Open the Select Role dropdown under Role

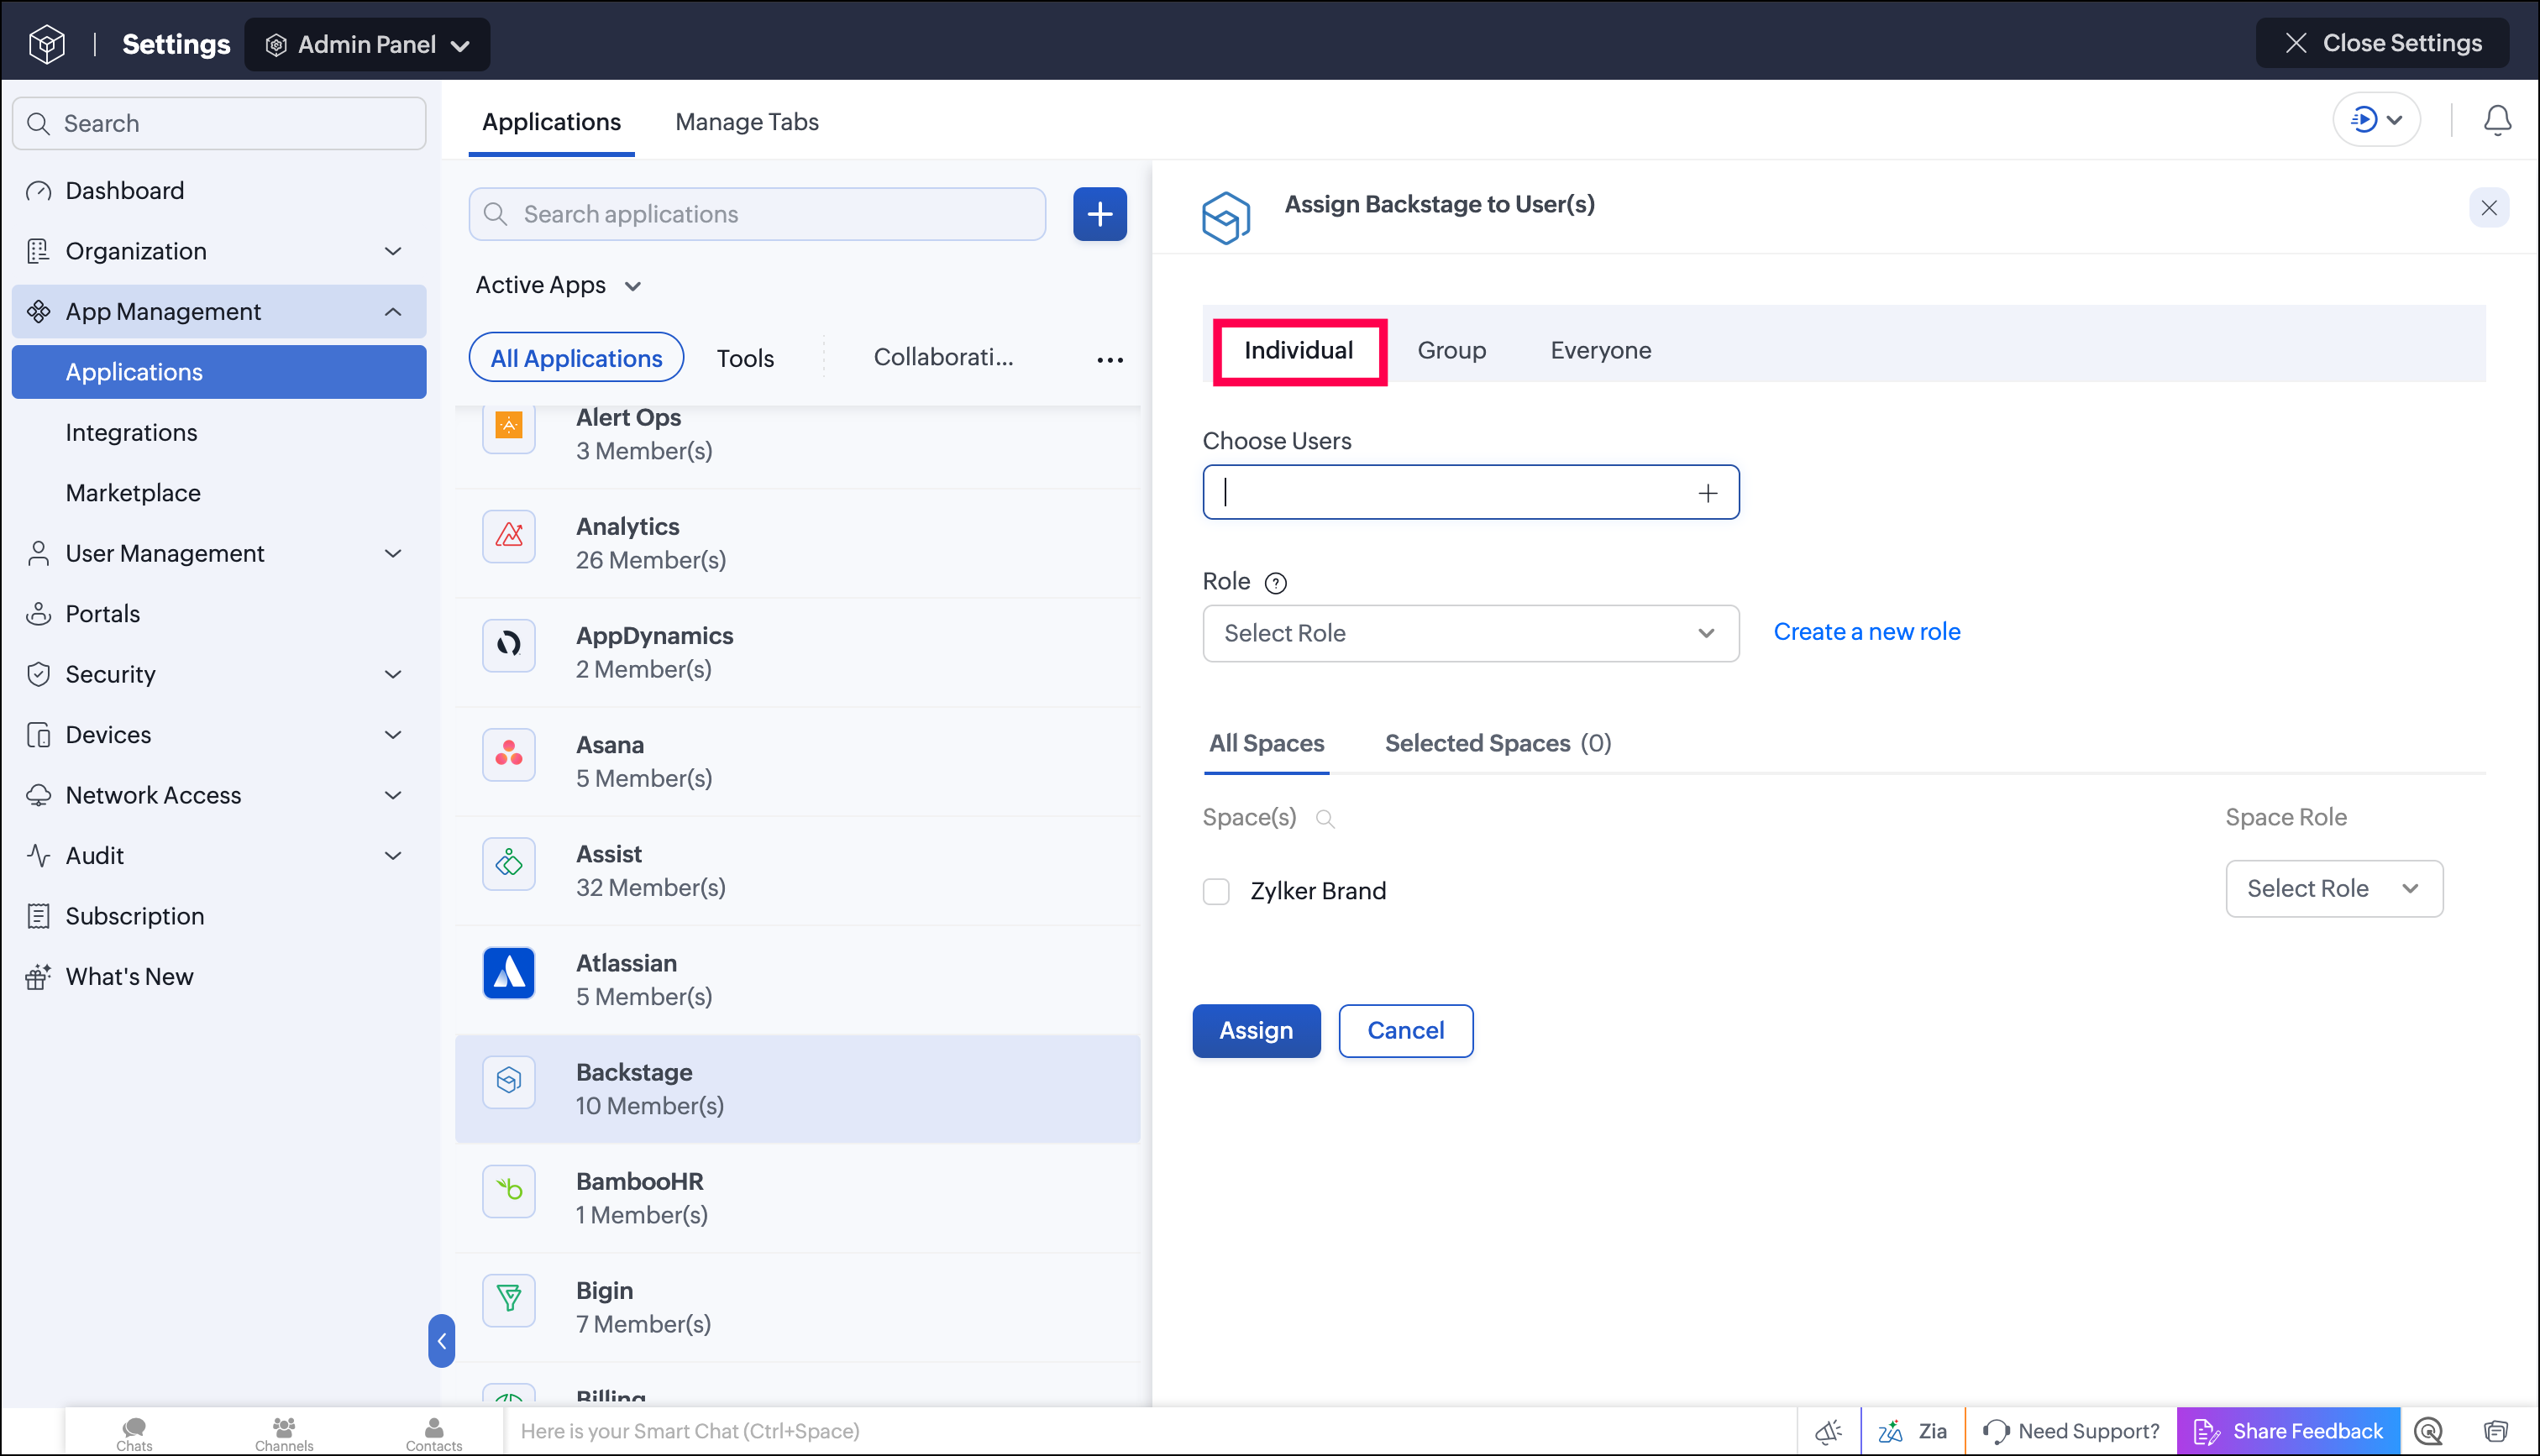click(1470, 633)
